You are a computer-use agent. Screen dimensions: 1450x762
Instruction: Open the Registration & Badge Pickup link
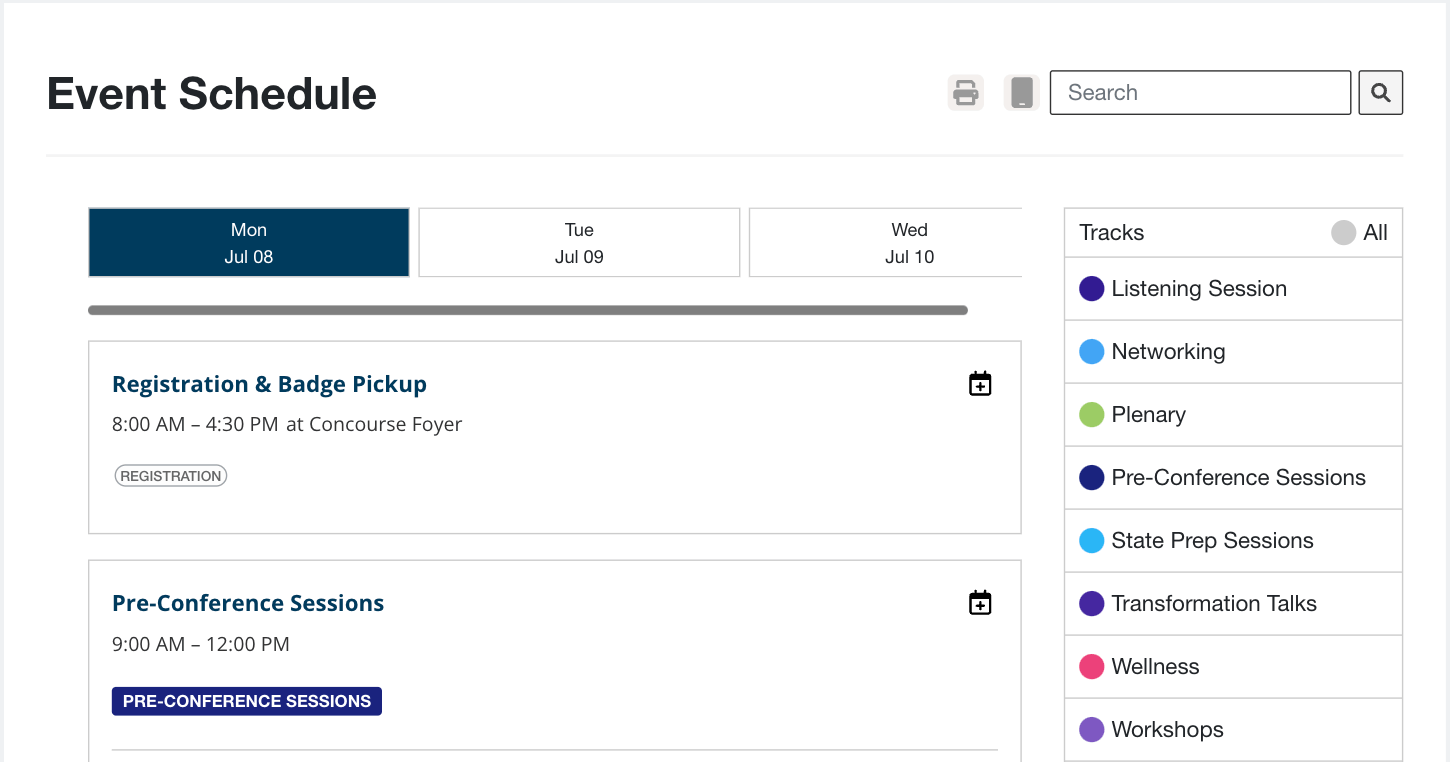pos(269,384)
